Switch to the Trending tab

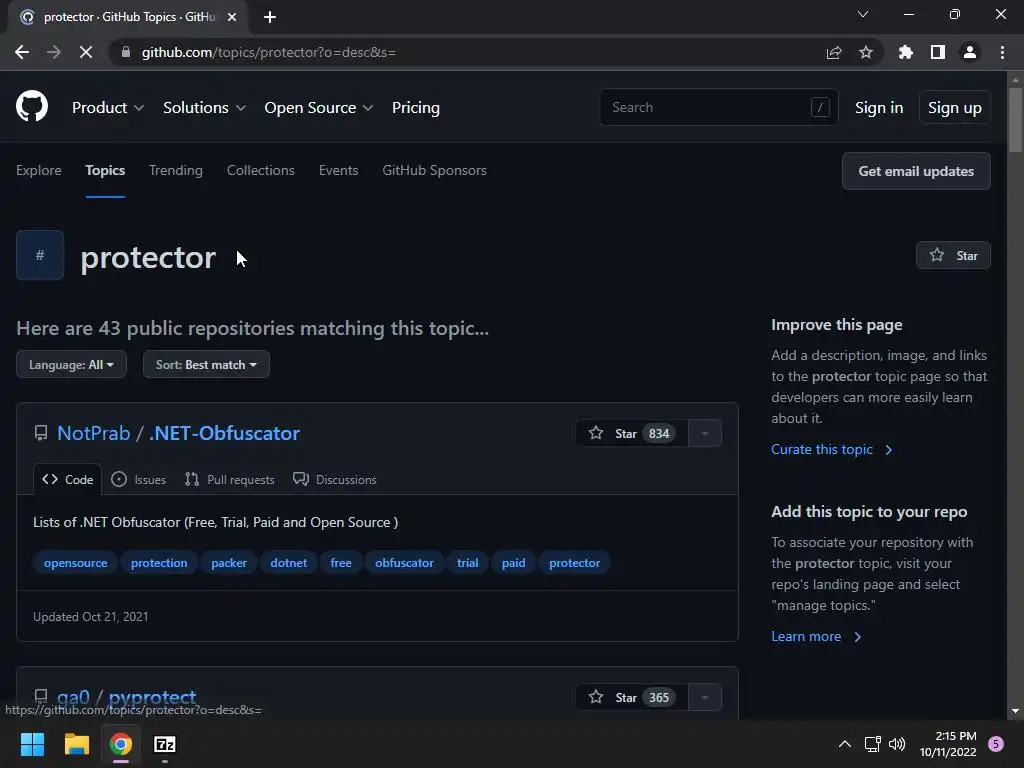176,170
